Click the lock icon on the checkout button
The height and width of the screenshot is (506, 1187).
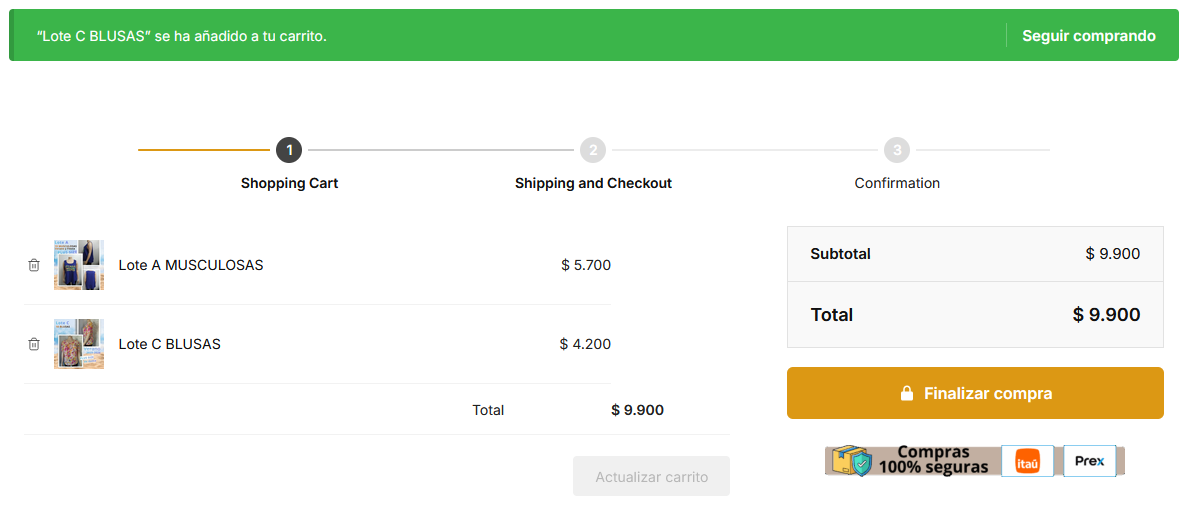click(907, 393)
